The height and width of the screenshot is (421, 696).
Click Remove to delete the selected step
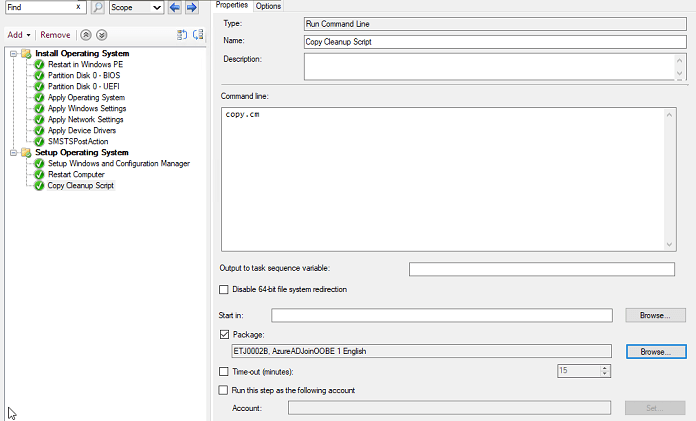(55, 34)
